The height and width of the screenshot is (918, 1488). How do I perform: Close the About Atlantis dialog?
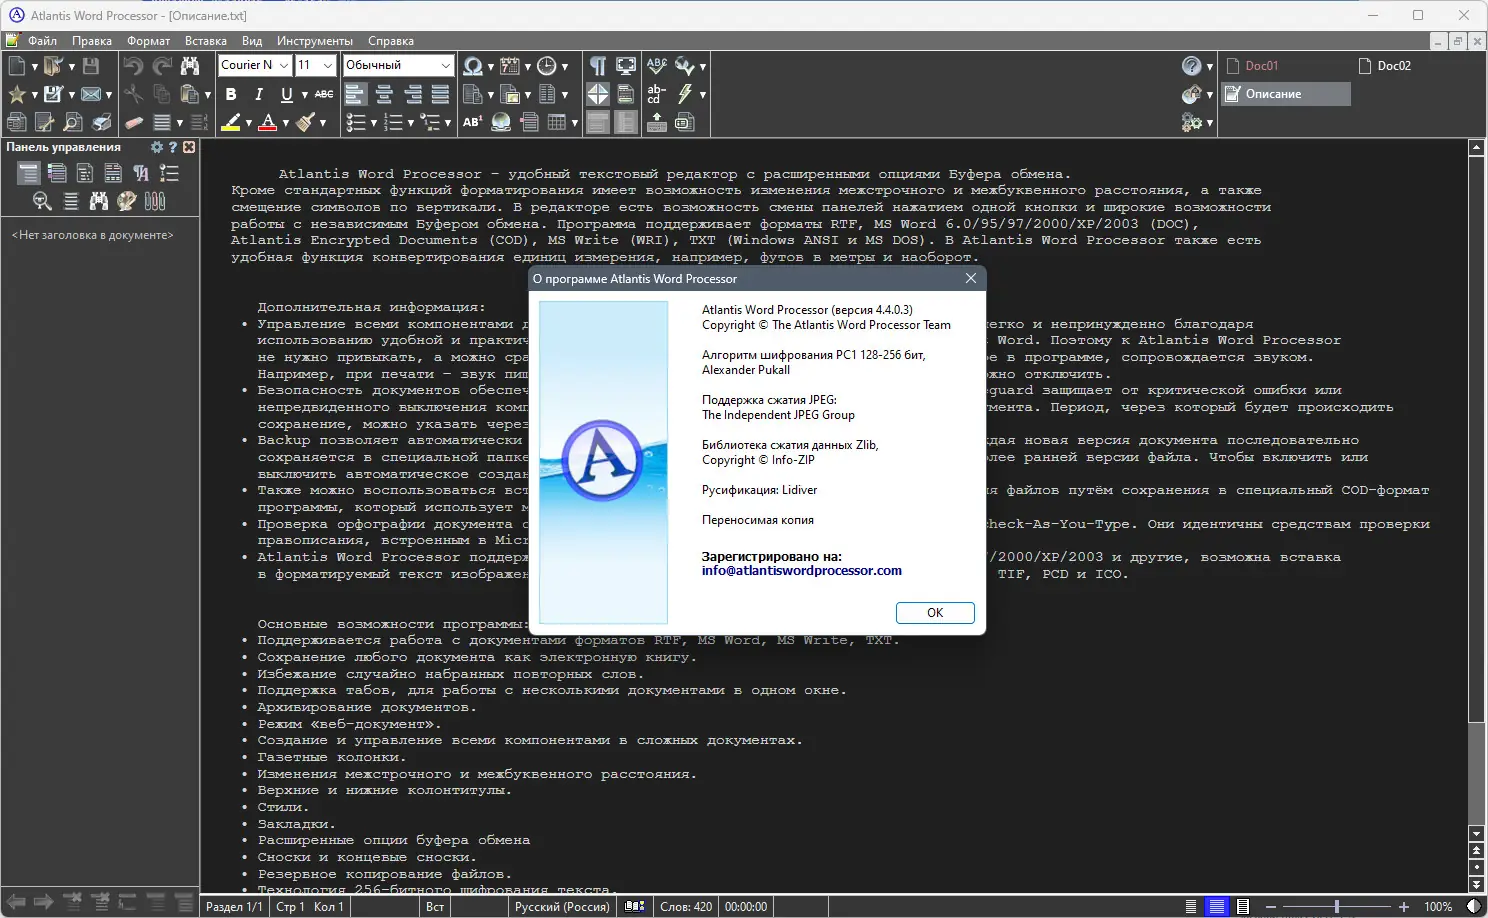point(970,279)
